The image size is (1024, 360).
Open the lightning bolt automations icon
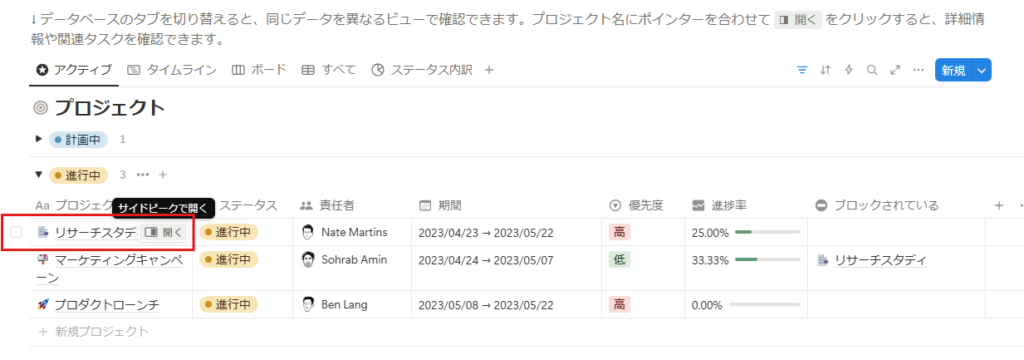[x=848, y=70]
